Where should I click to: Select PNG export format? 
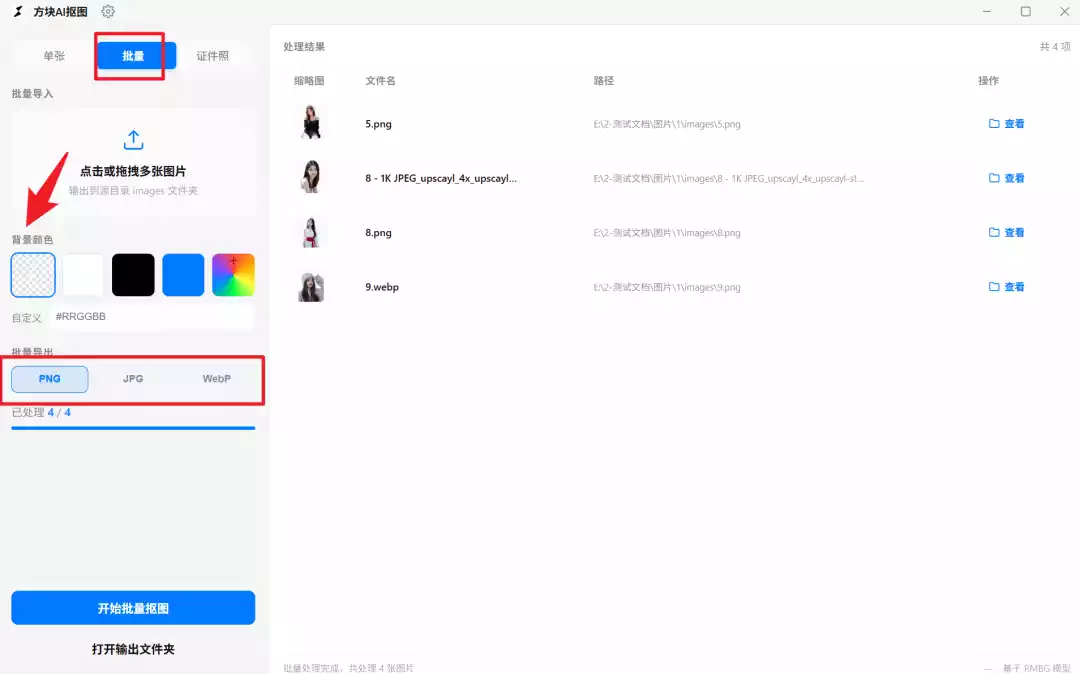click(50, 379)
